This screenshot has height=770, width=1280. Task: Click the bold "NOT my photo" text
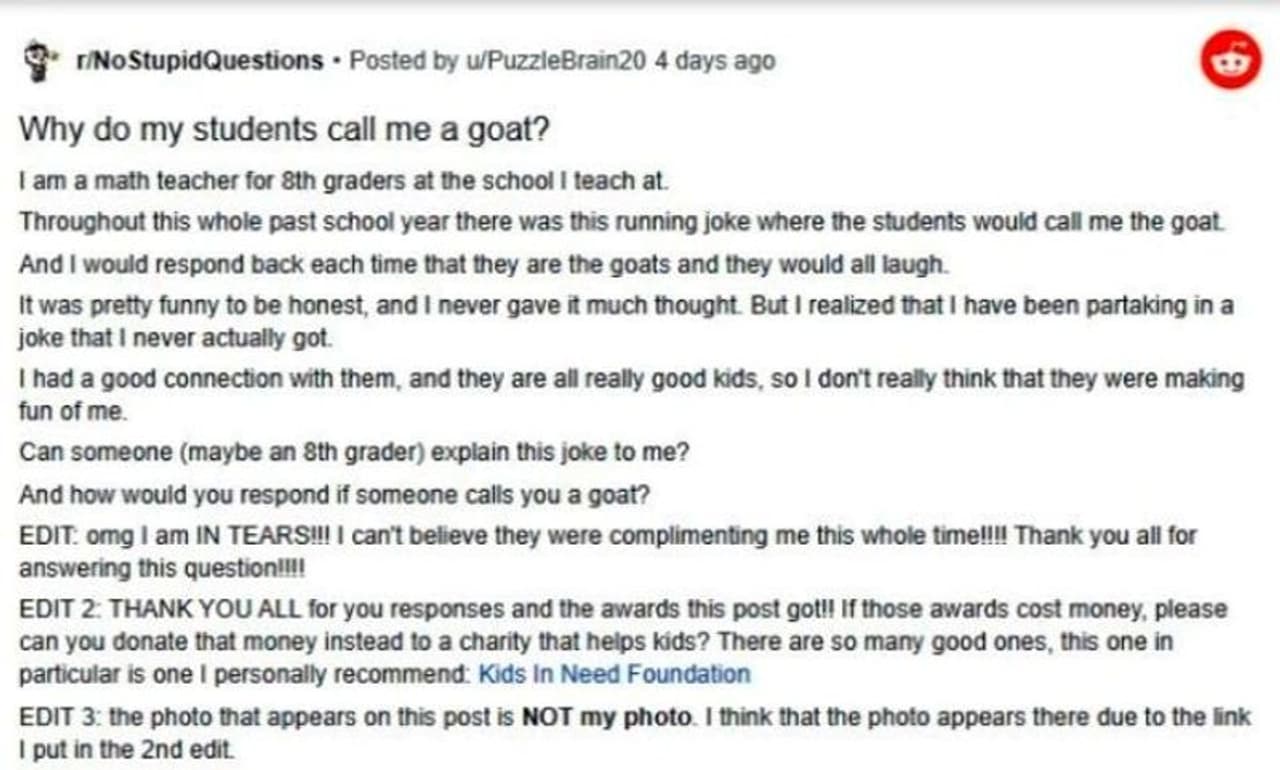[606, 717]
